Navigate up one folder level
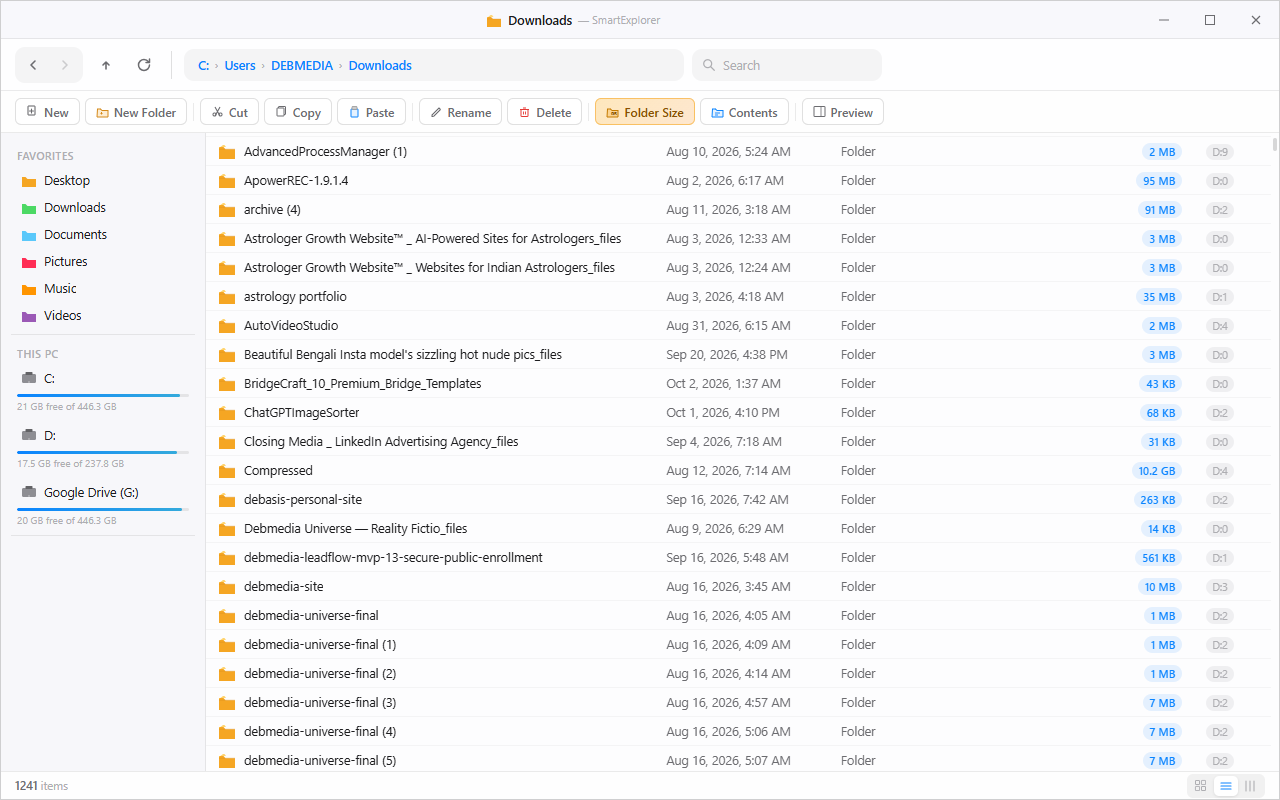 pyautogui.click(x=106, y=65)
